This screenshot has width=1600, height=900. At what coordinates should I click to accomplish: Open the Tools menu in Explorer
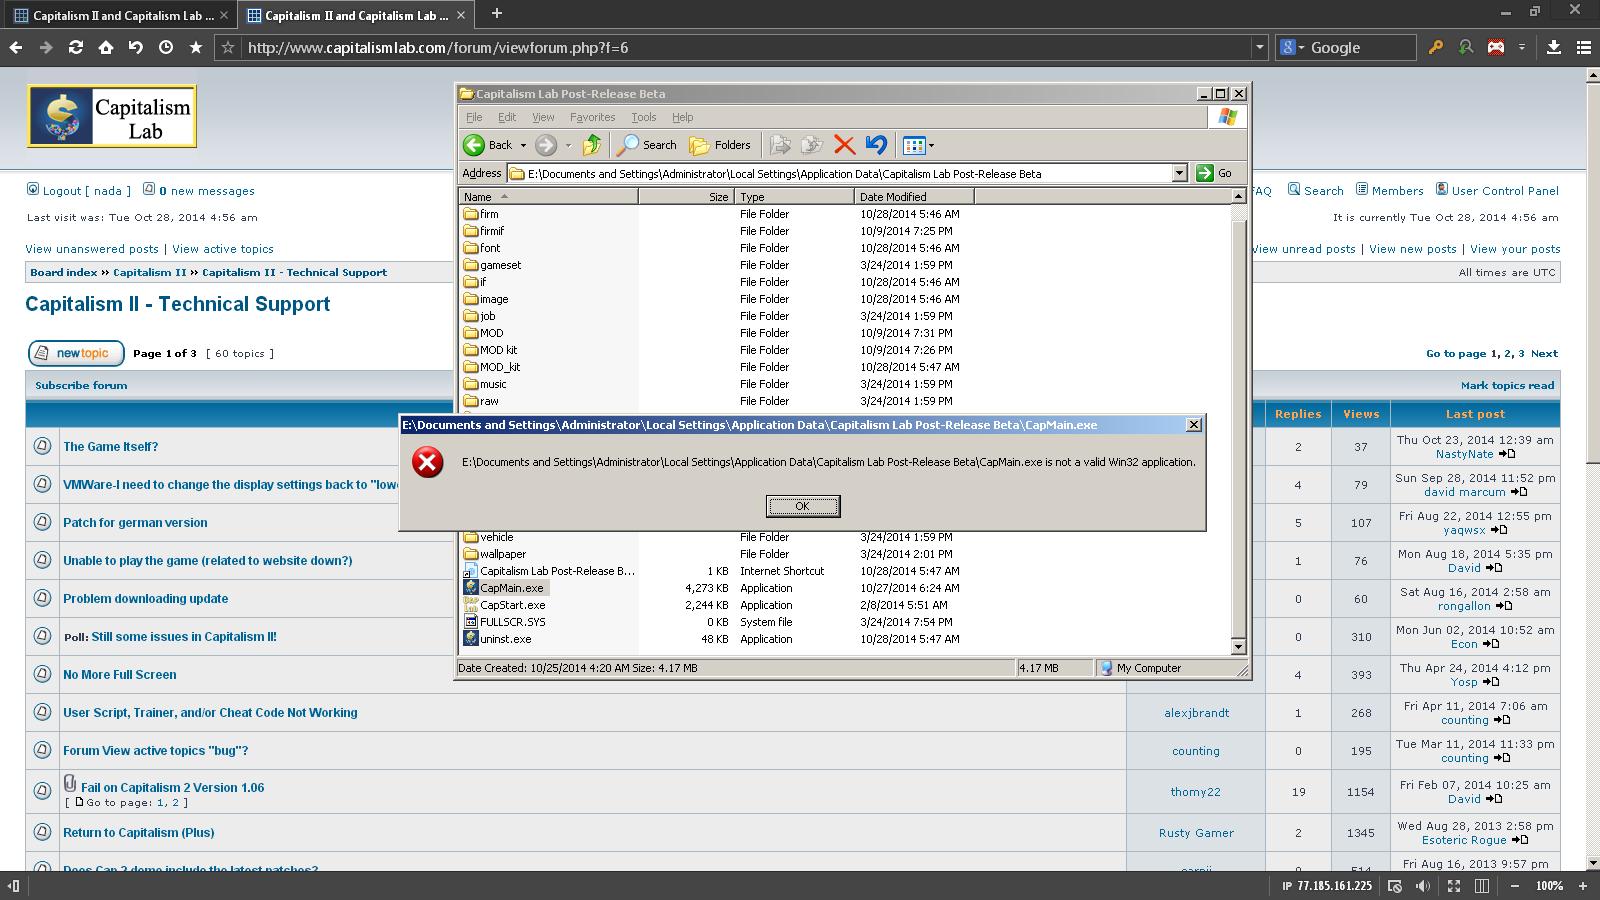coord(643,117)
